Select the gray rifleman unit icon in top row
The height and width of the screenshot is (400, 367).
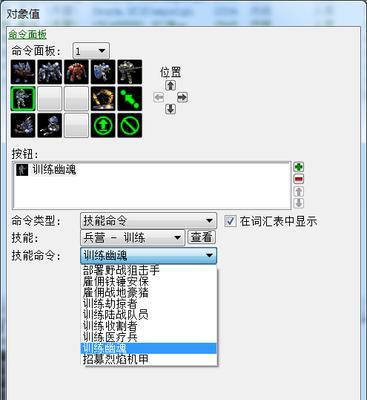[x=130, y=72]
